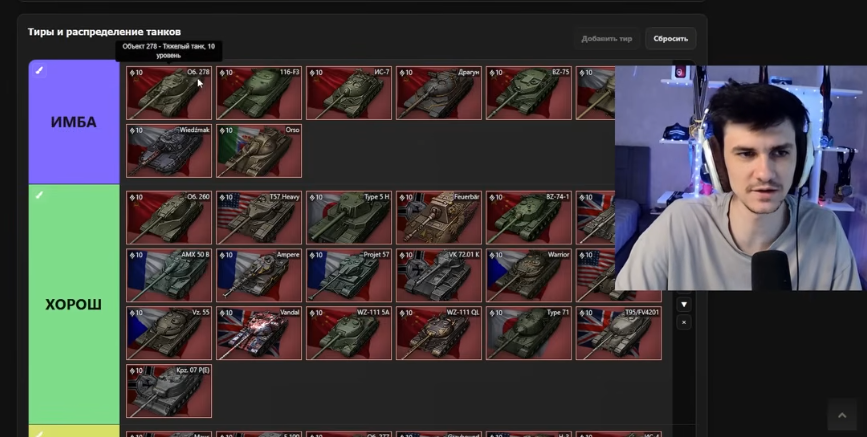
Task: Select the ИС-7 tank card
Action: (x=349, y=93)
